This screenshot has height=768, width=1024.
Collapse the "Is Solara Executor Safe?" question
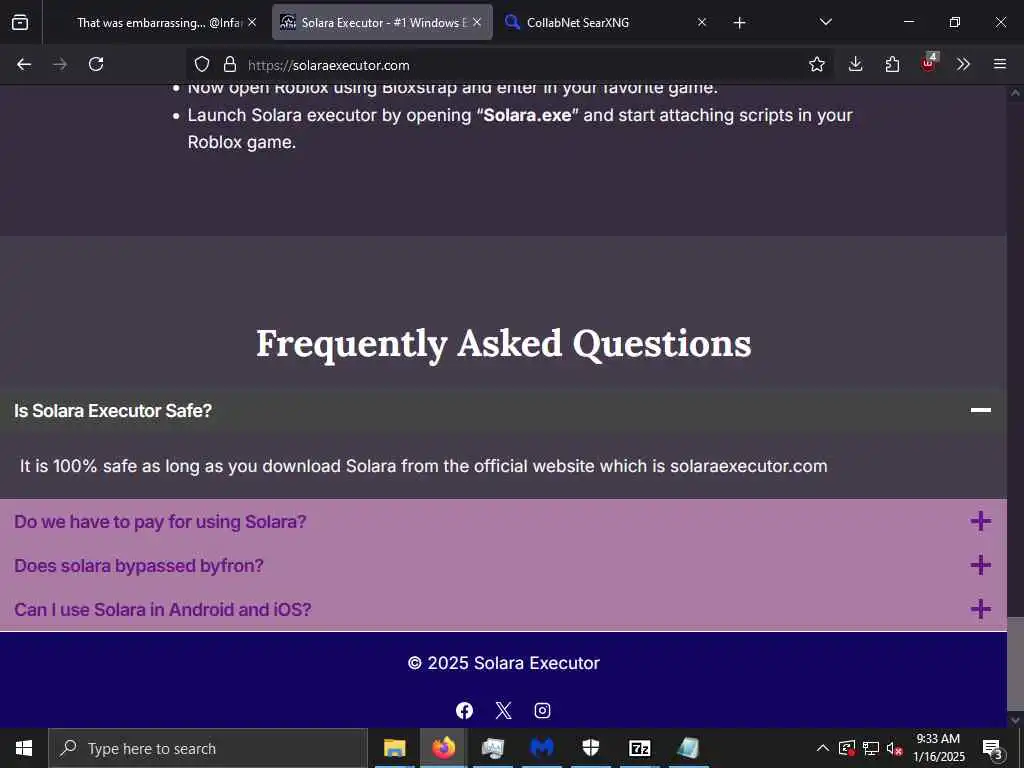click(503, 411)
